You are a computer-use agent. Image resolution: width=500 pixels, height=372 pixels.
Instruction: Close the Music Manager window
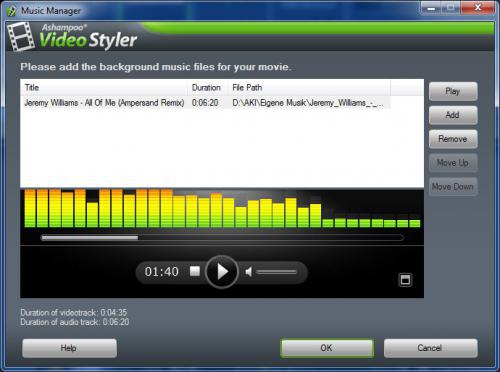coord(477,7)
